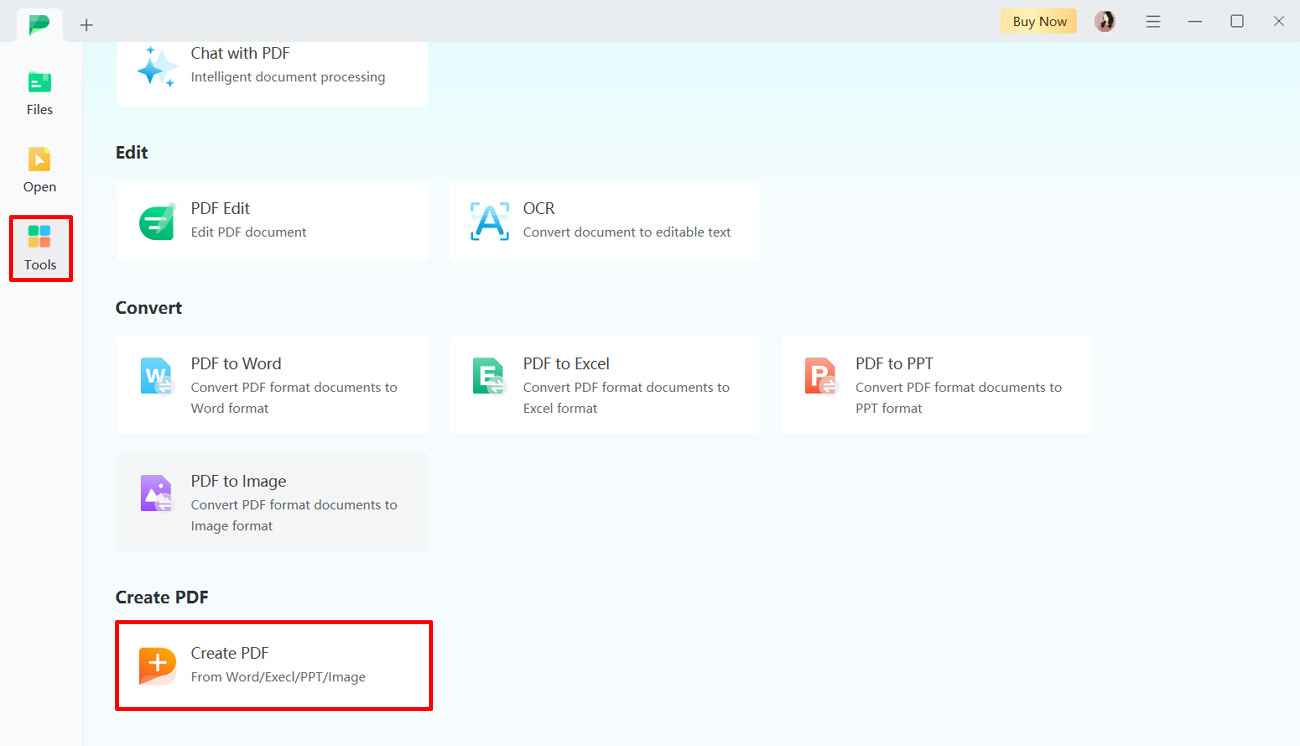Click the 'Create PDF' section heading
Viewport: 1300px width, 746px height.
point(162,597)
